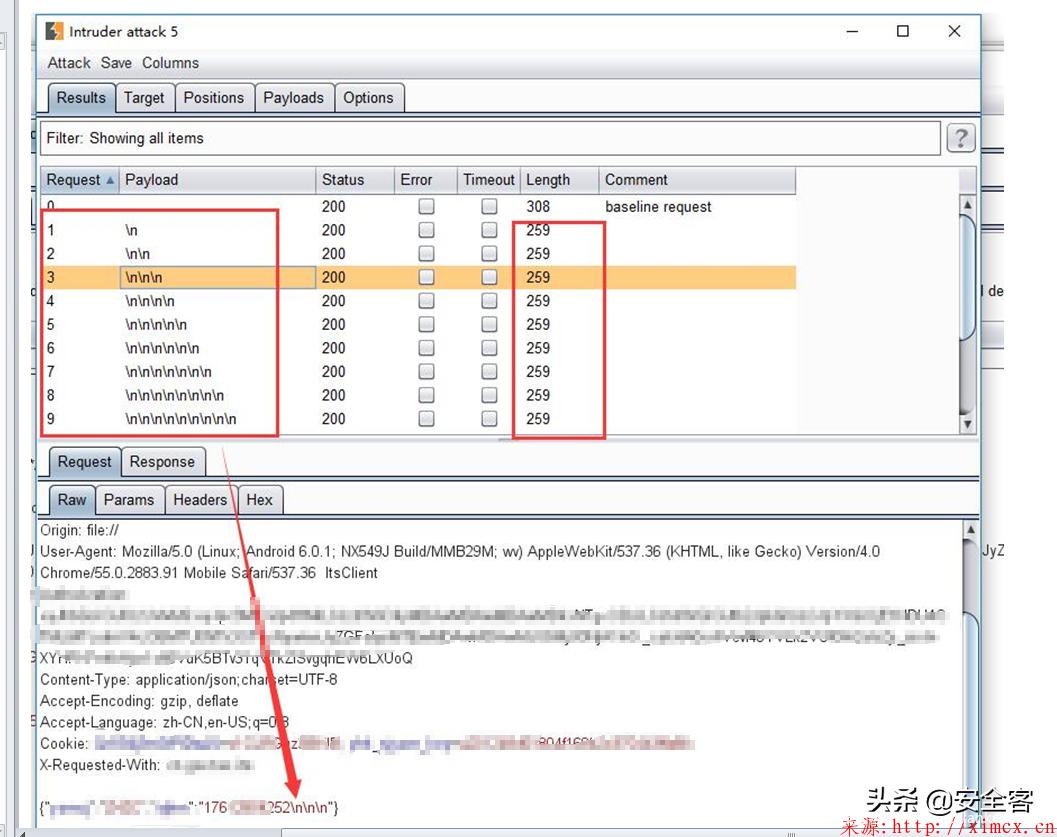Viewport: 1057px width, 837px height.
Task: Switch to the Params view tab
Action: [x=129, y=500]
